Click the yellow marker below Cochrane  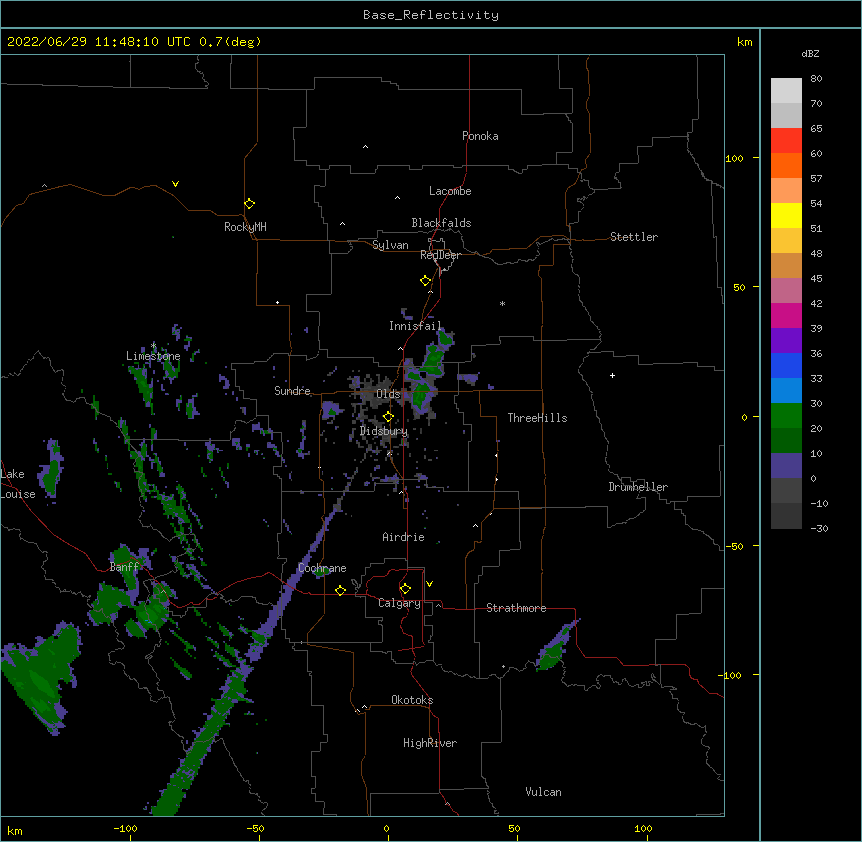coord(340,590)
